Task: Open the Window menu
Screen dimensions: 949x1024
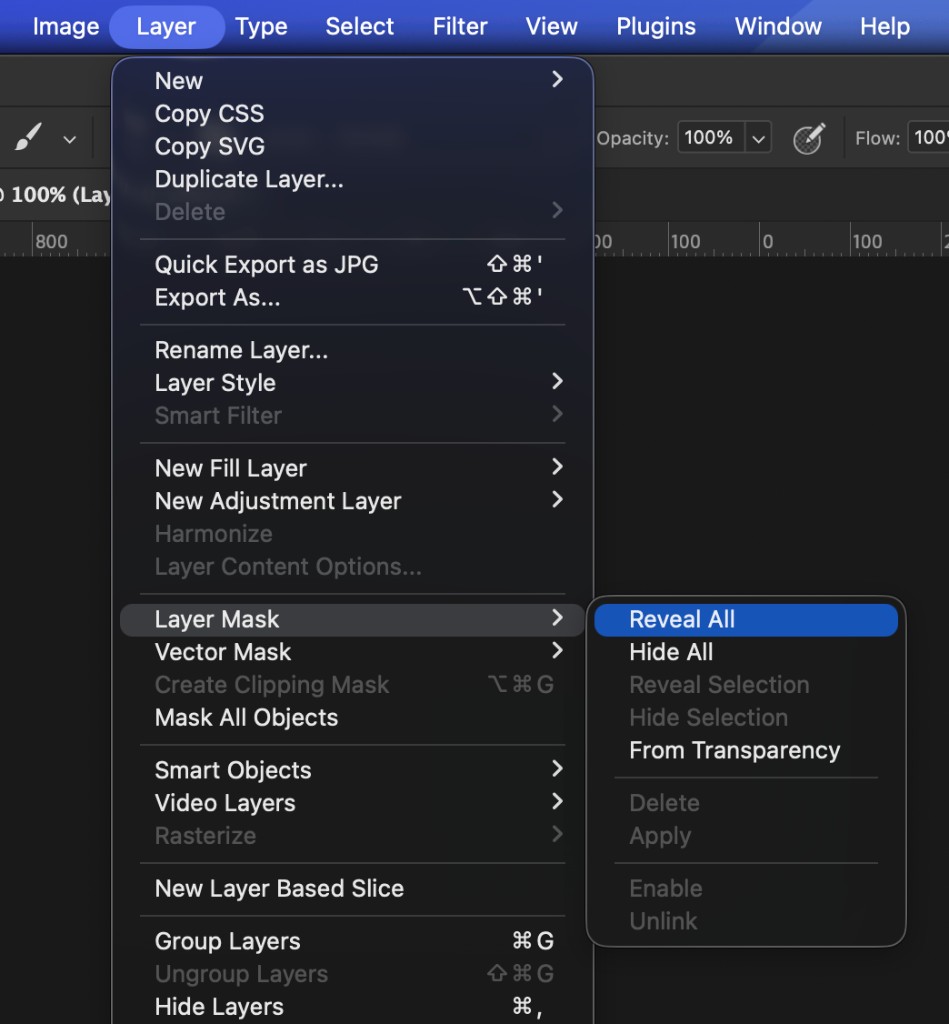Action: [x=778, y=27]
